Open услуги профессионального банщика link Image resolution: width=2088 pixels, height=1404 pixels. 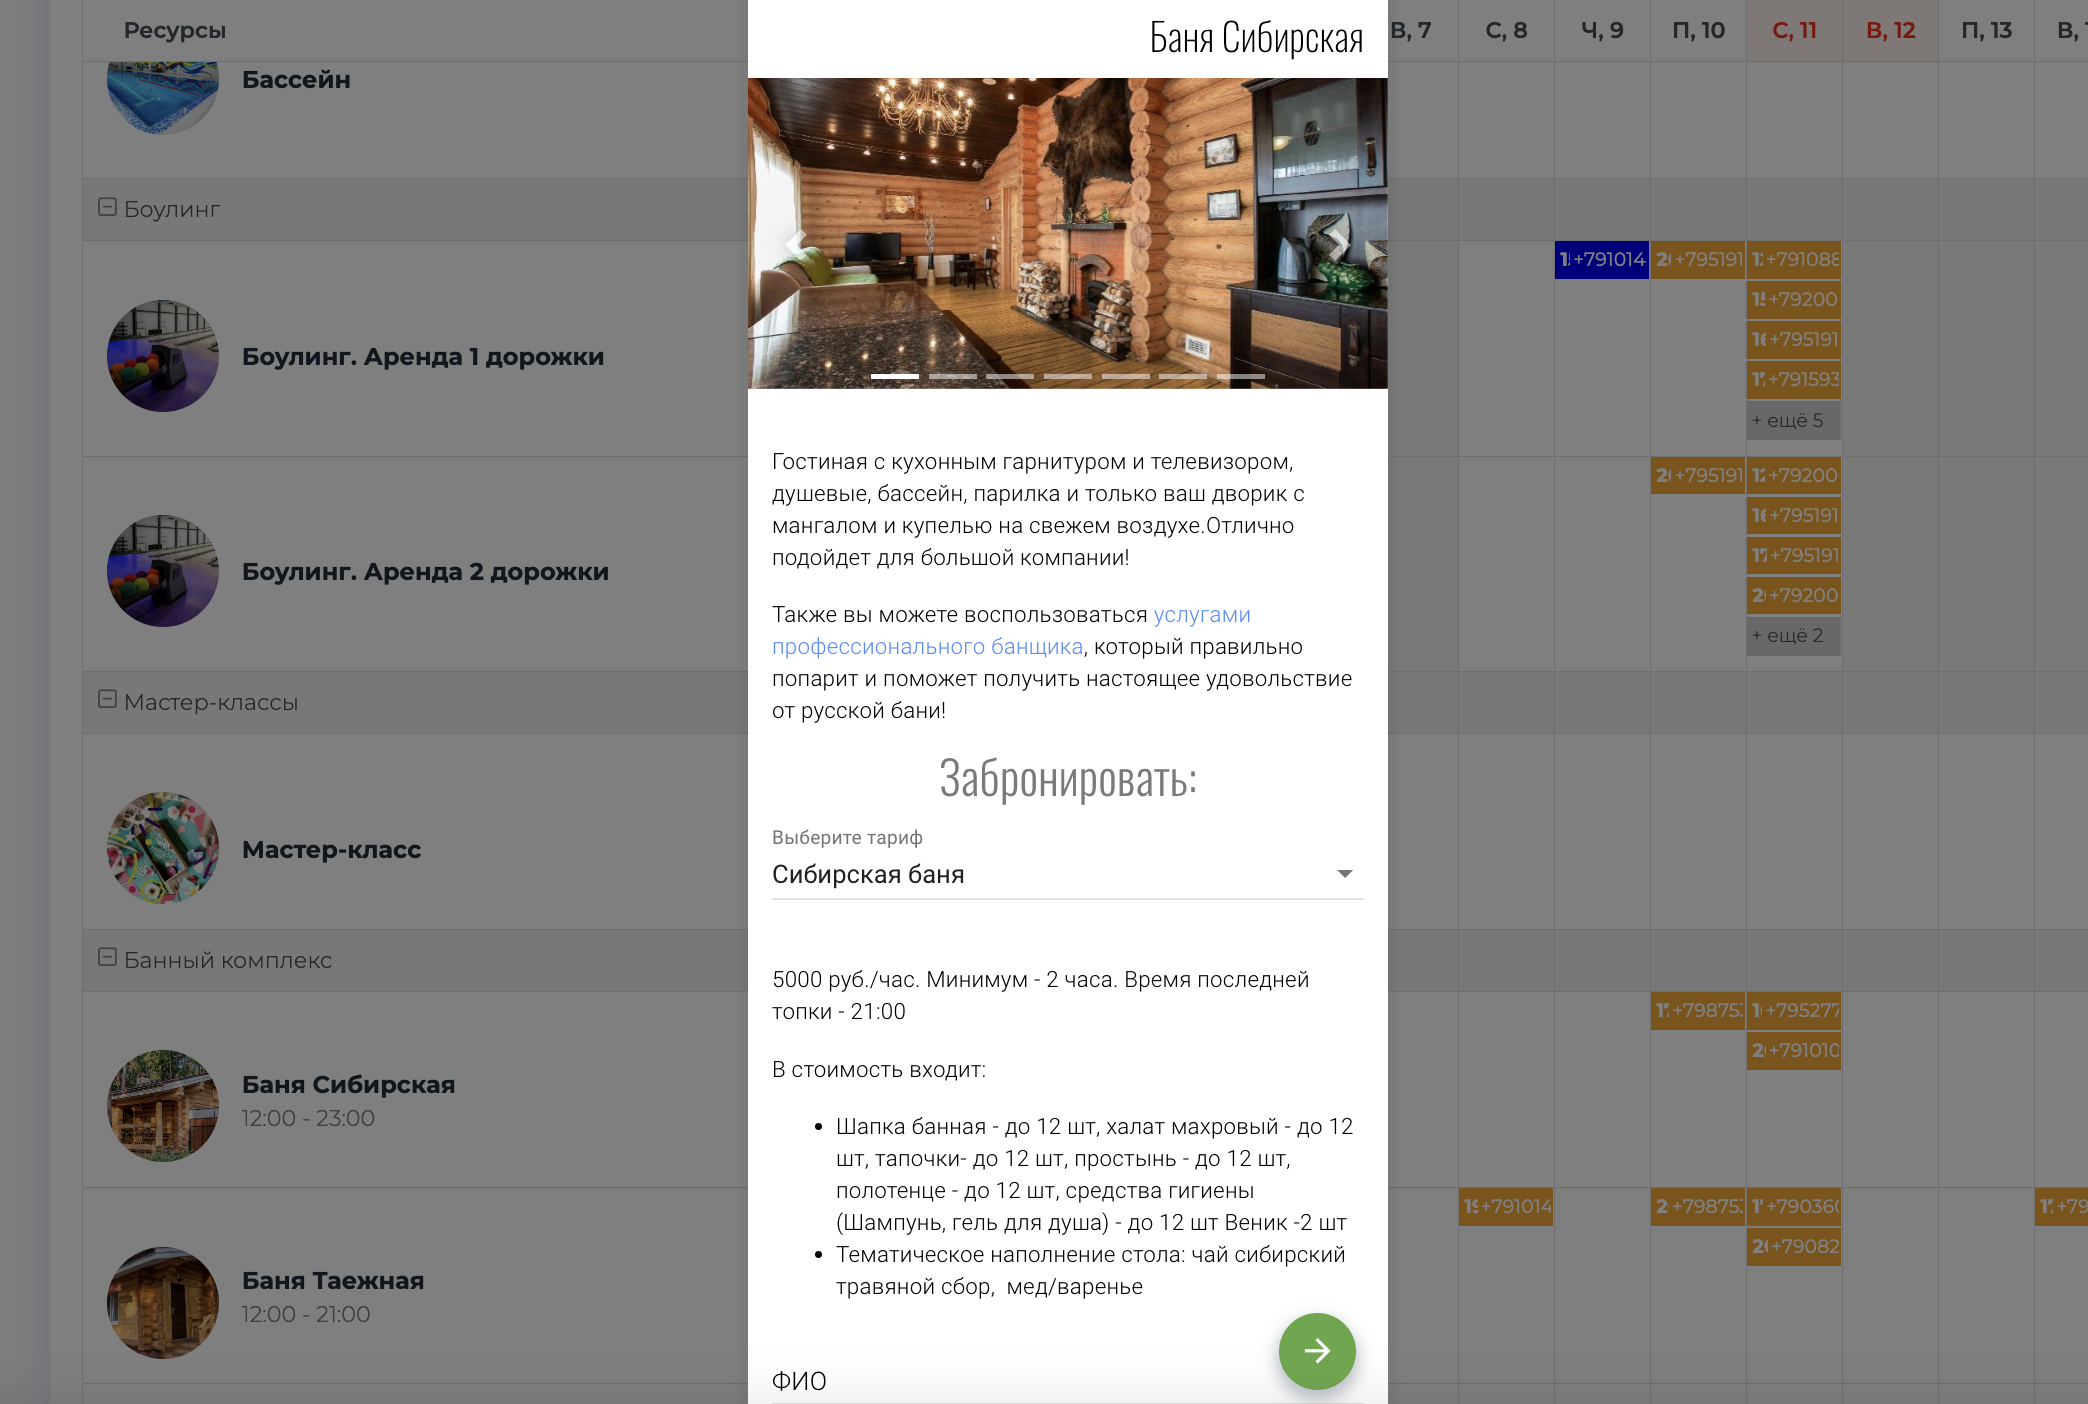927,646
